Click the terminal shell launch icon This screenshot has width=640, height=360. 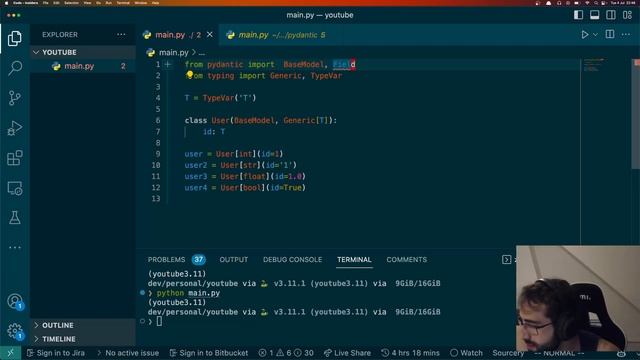[x=506, y=260]
